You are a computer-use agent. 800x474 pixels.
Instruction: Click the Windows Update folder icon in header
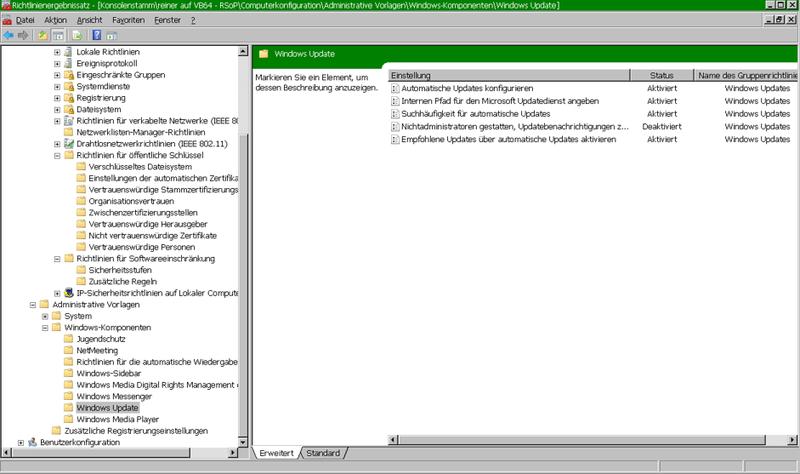(x=263, y=54)
